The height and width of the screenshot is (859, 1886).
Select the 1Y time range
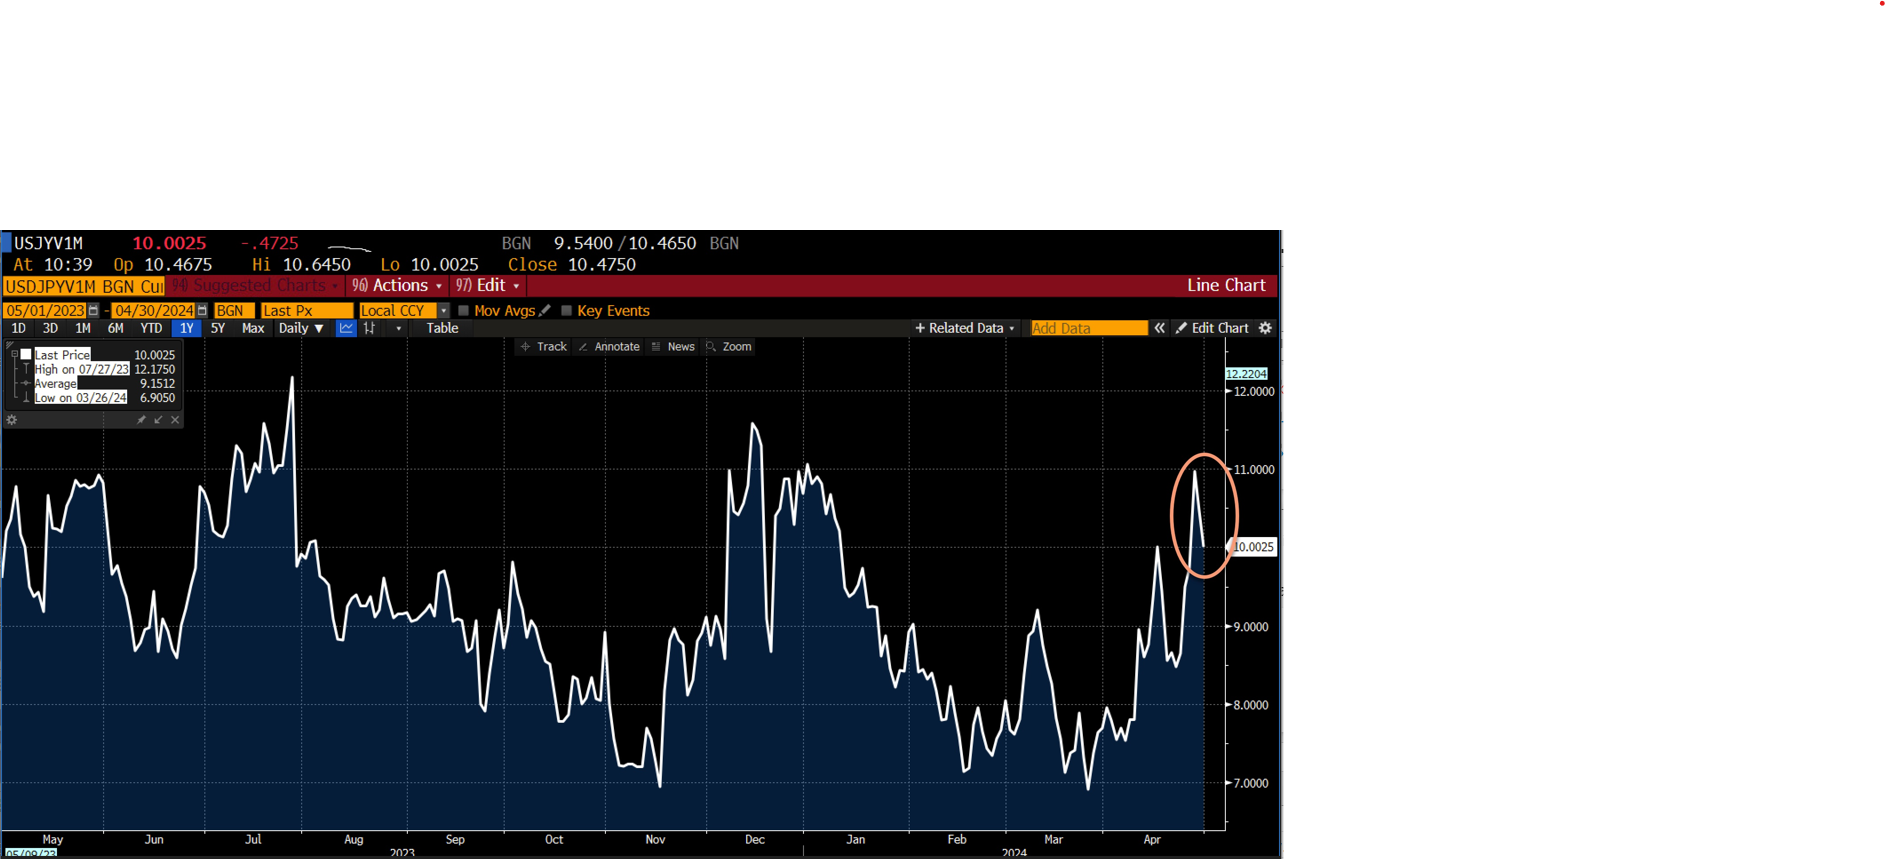[186, 328]
